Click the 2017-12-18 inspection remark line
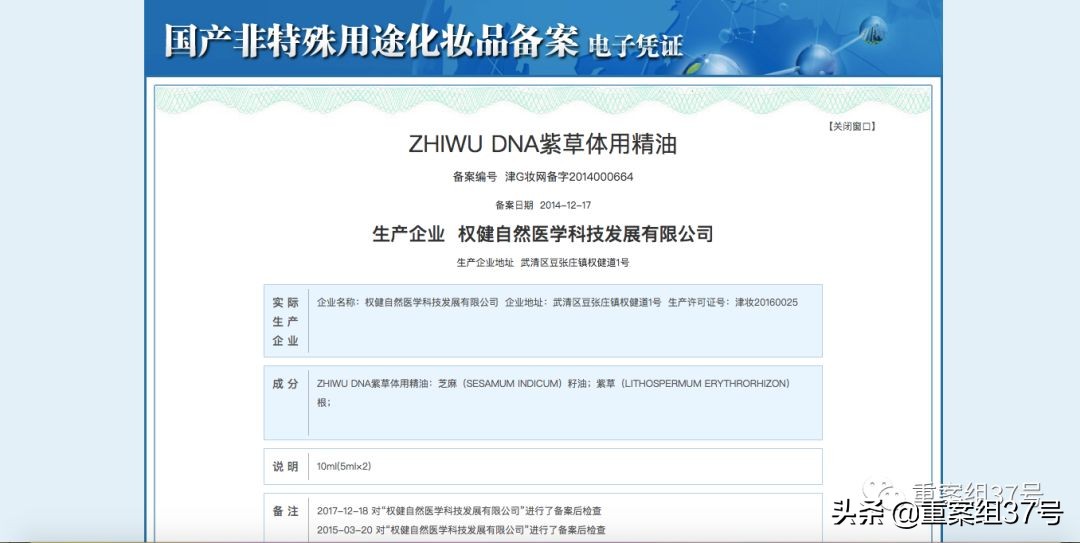The height and width of the screenshot is (543, 1080). tap(459, 511)
